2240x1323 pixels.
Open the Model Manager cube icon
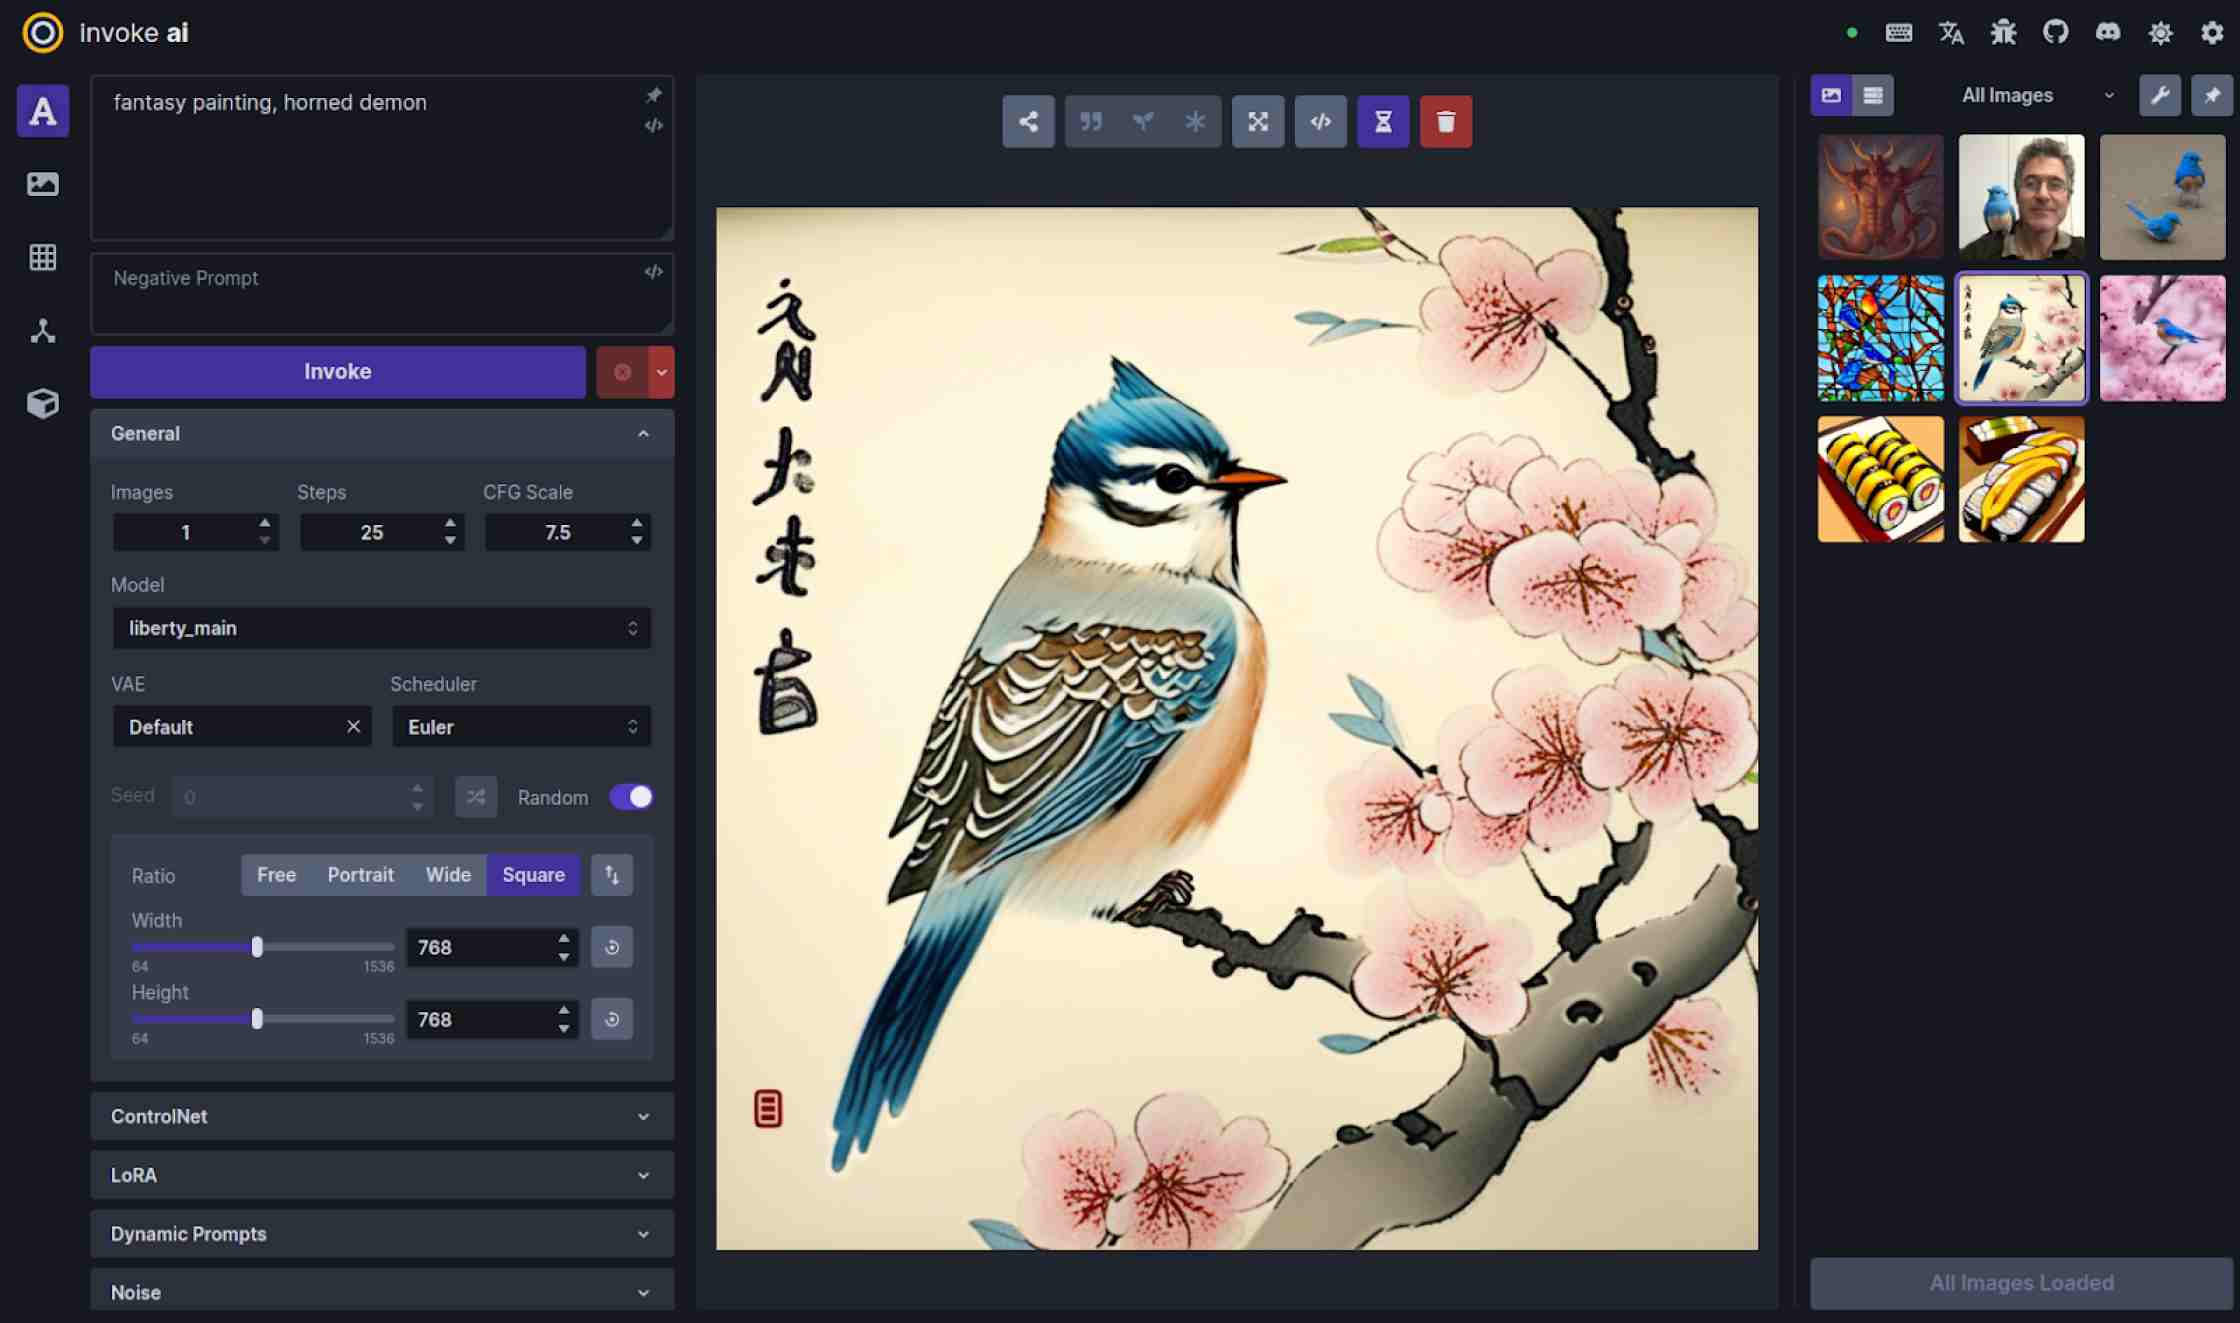42,404
